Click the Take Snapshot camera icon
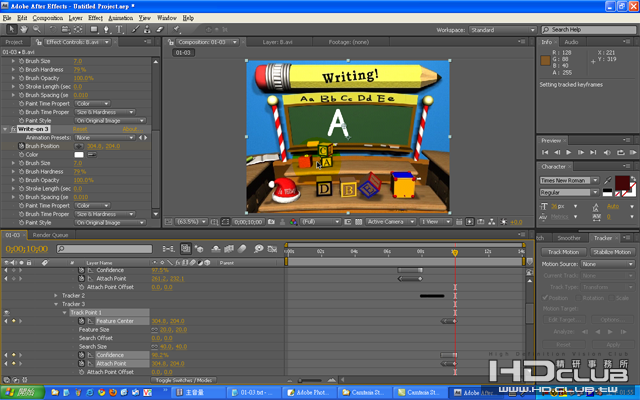640x400 pixels. [271, 222]
